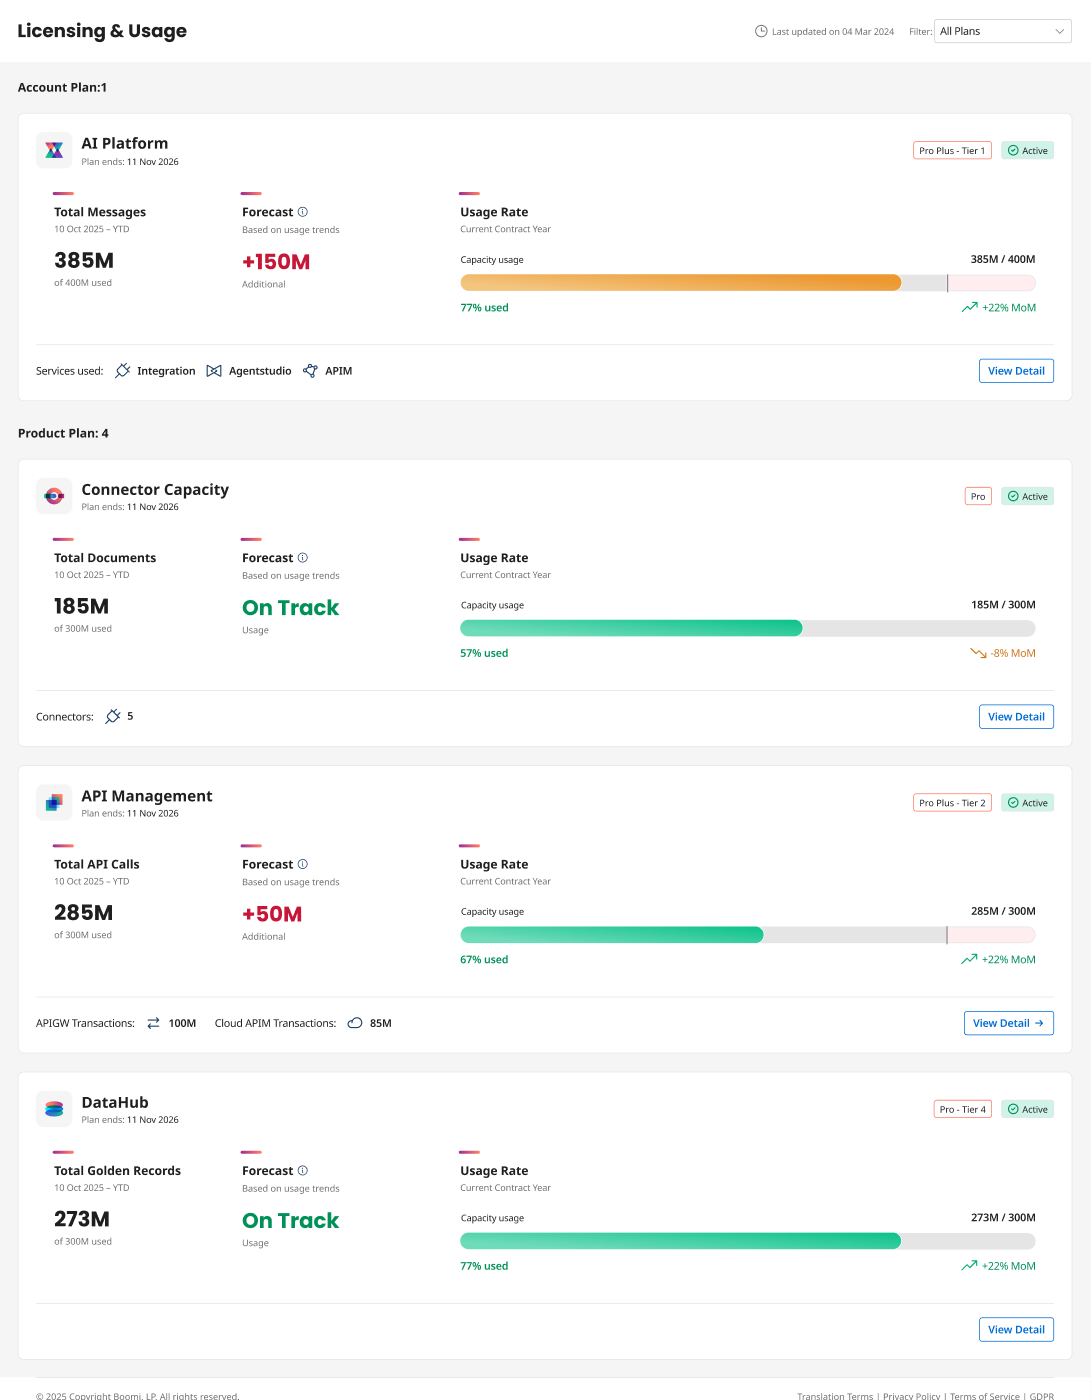Click the Cloud APIM Transactions cloud icon
Viewport: 1091px width, 1400px height.
[x=355, y=1023]
